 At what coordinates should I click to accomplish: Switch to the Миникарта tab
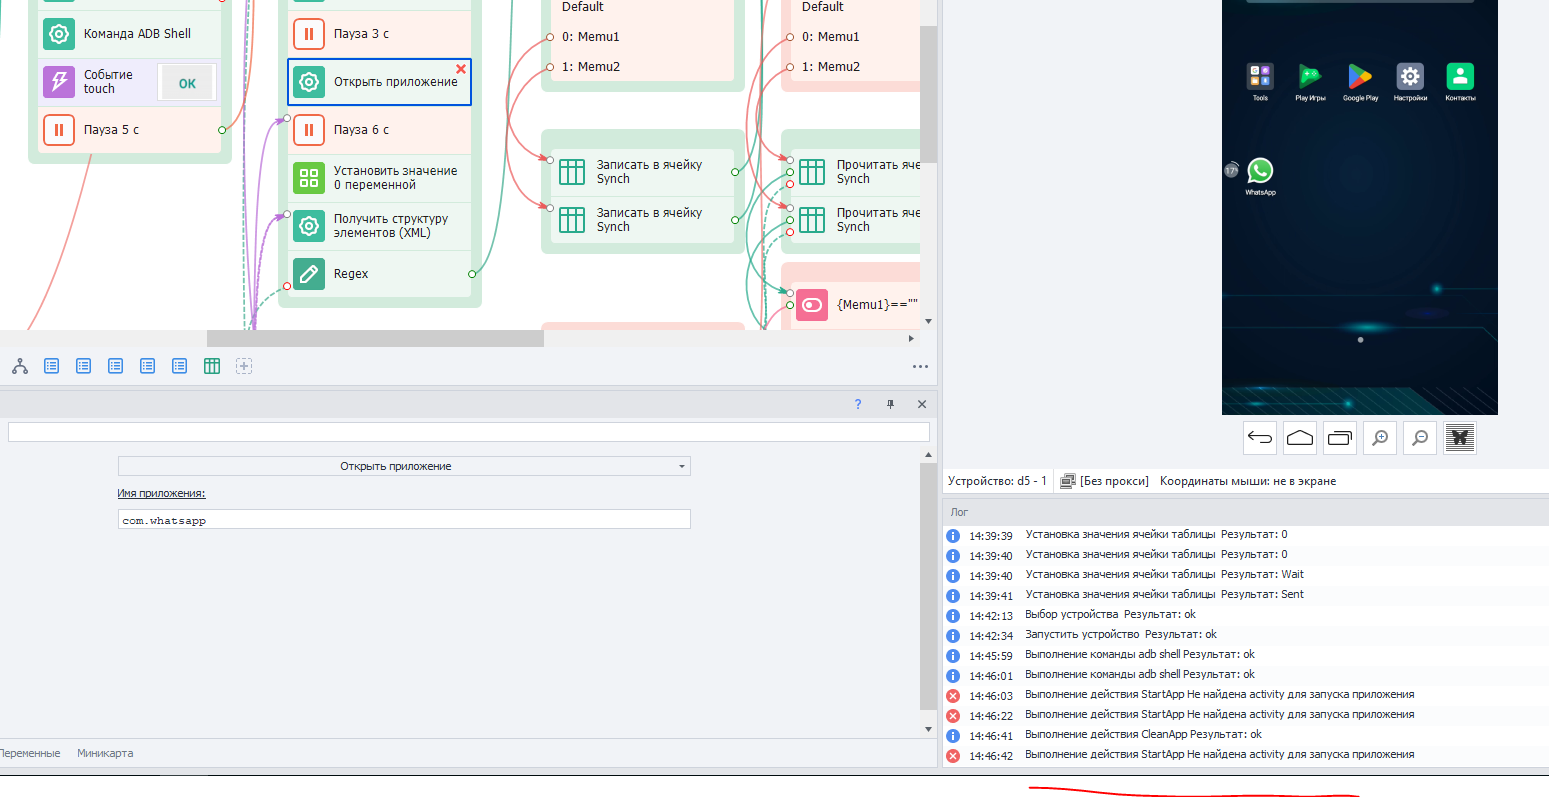(105, 753)
